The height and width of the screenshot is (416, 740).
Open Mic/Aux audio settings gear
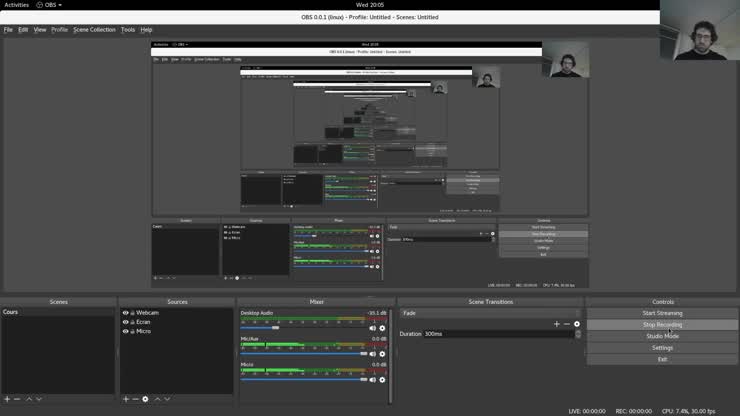point(382,354)
